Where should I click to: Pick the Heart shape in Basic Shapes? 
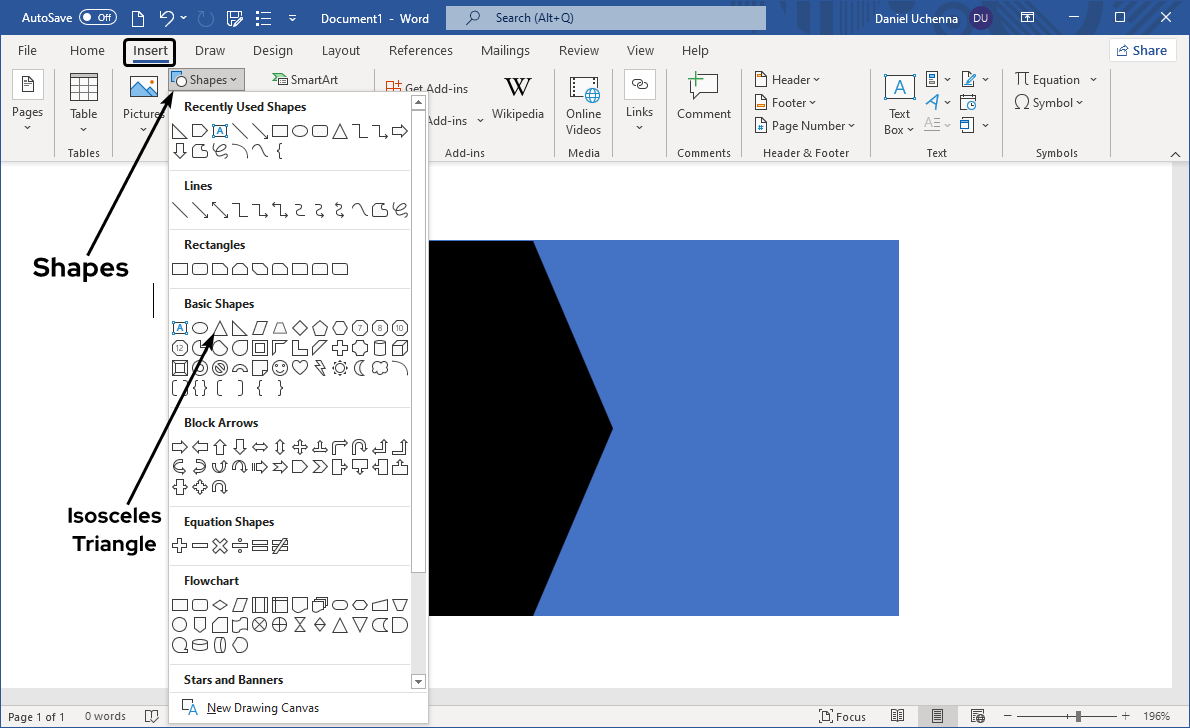299,368
